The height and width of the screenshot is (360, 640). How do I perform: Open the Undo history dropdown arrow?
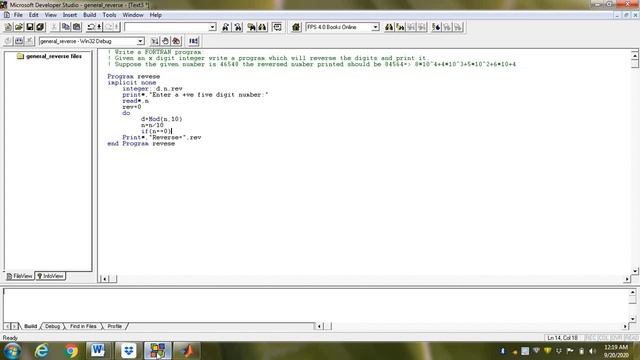pyautogui.click(x=99, y=27)
